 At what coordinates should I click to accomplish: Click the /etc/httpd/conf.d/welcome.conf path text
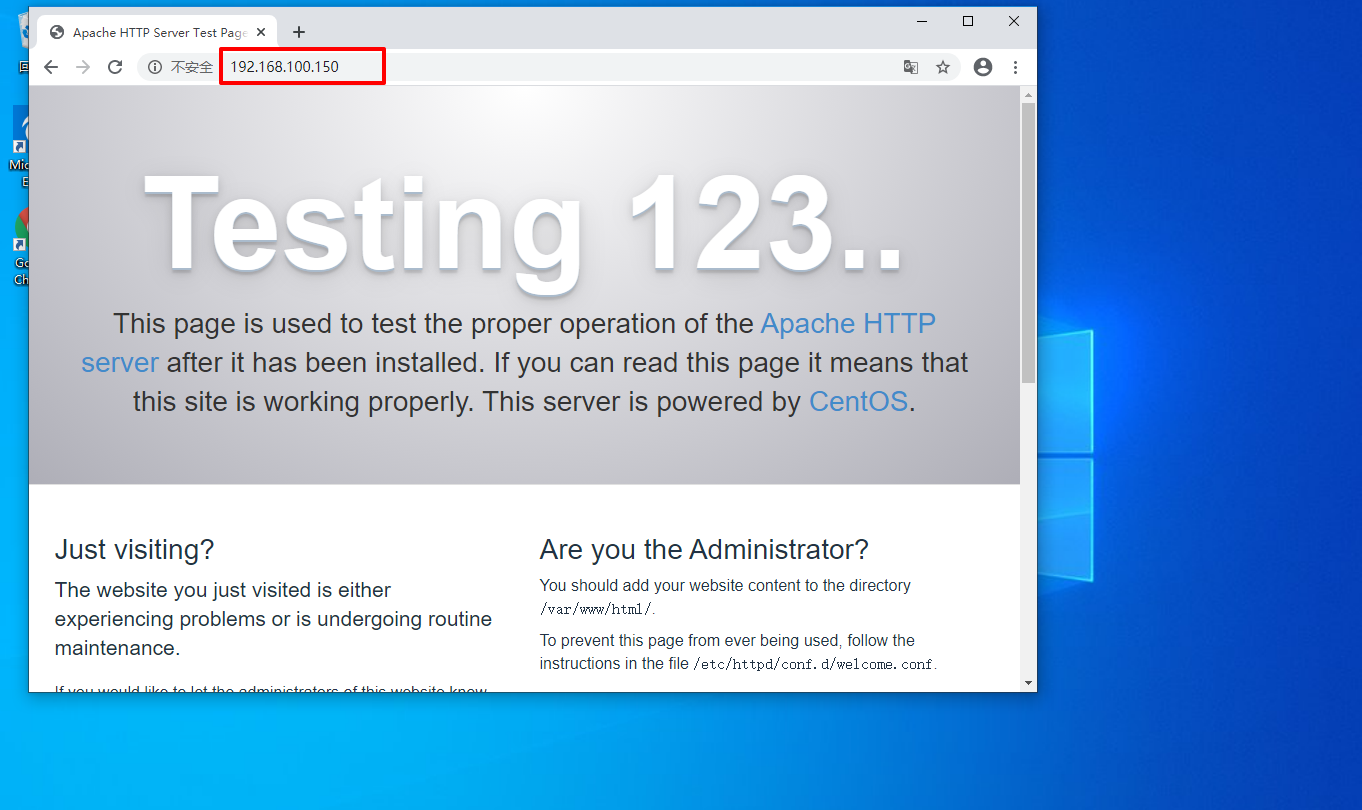(x=813, y=664)
